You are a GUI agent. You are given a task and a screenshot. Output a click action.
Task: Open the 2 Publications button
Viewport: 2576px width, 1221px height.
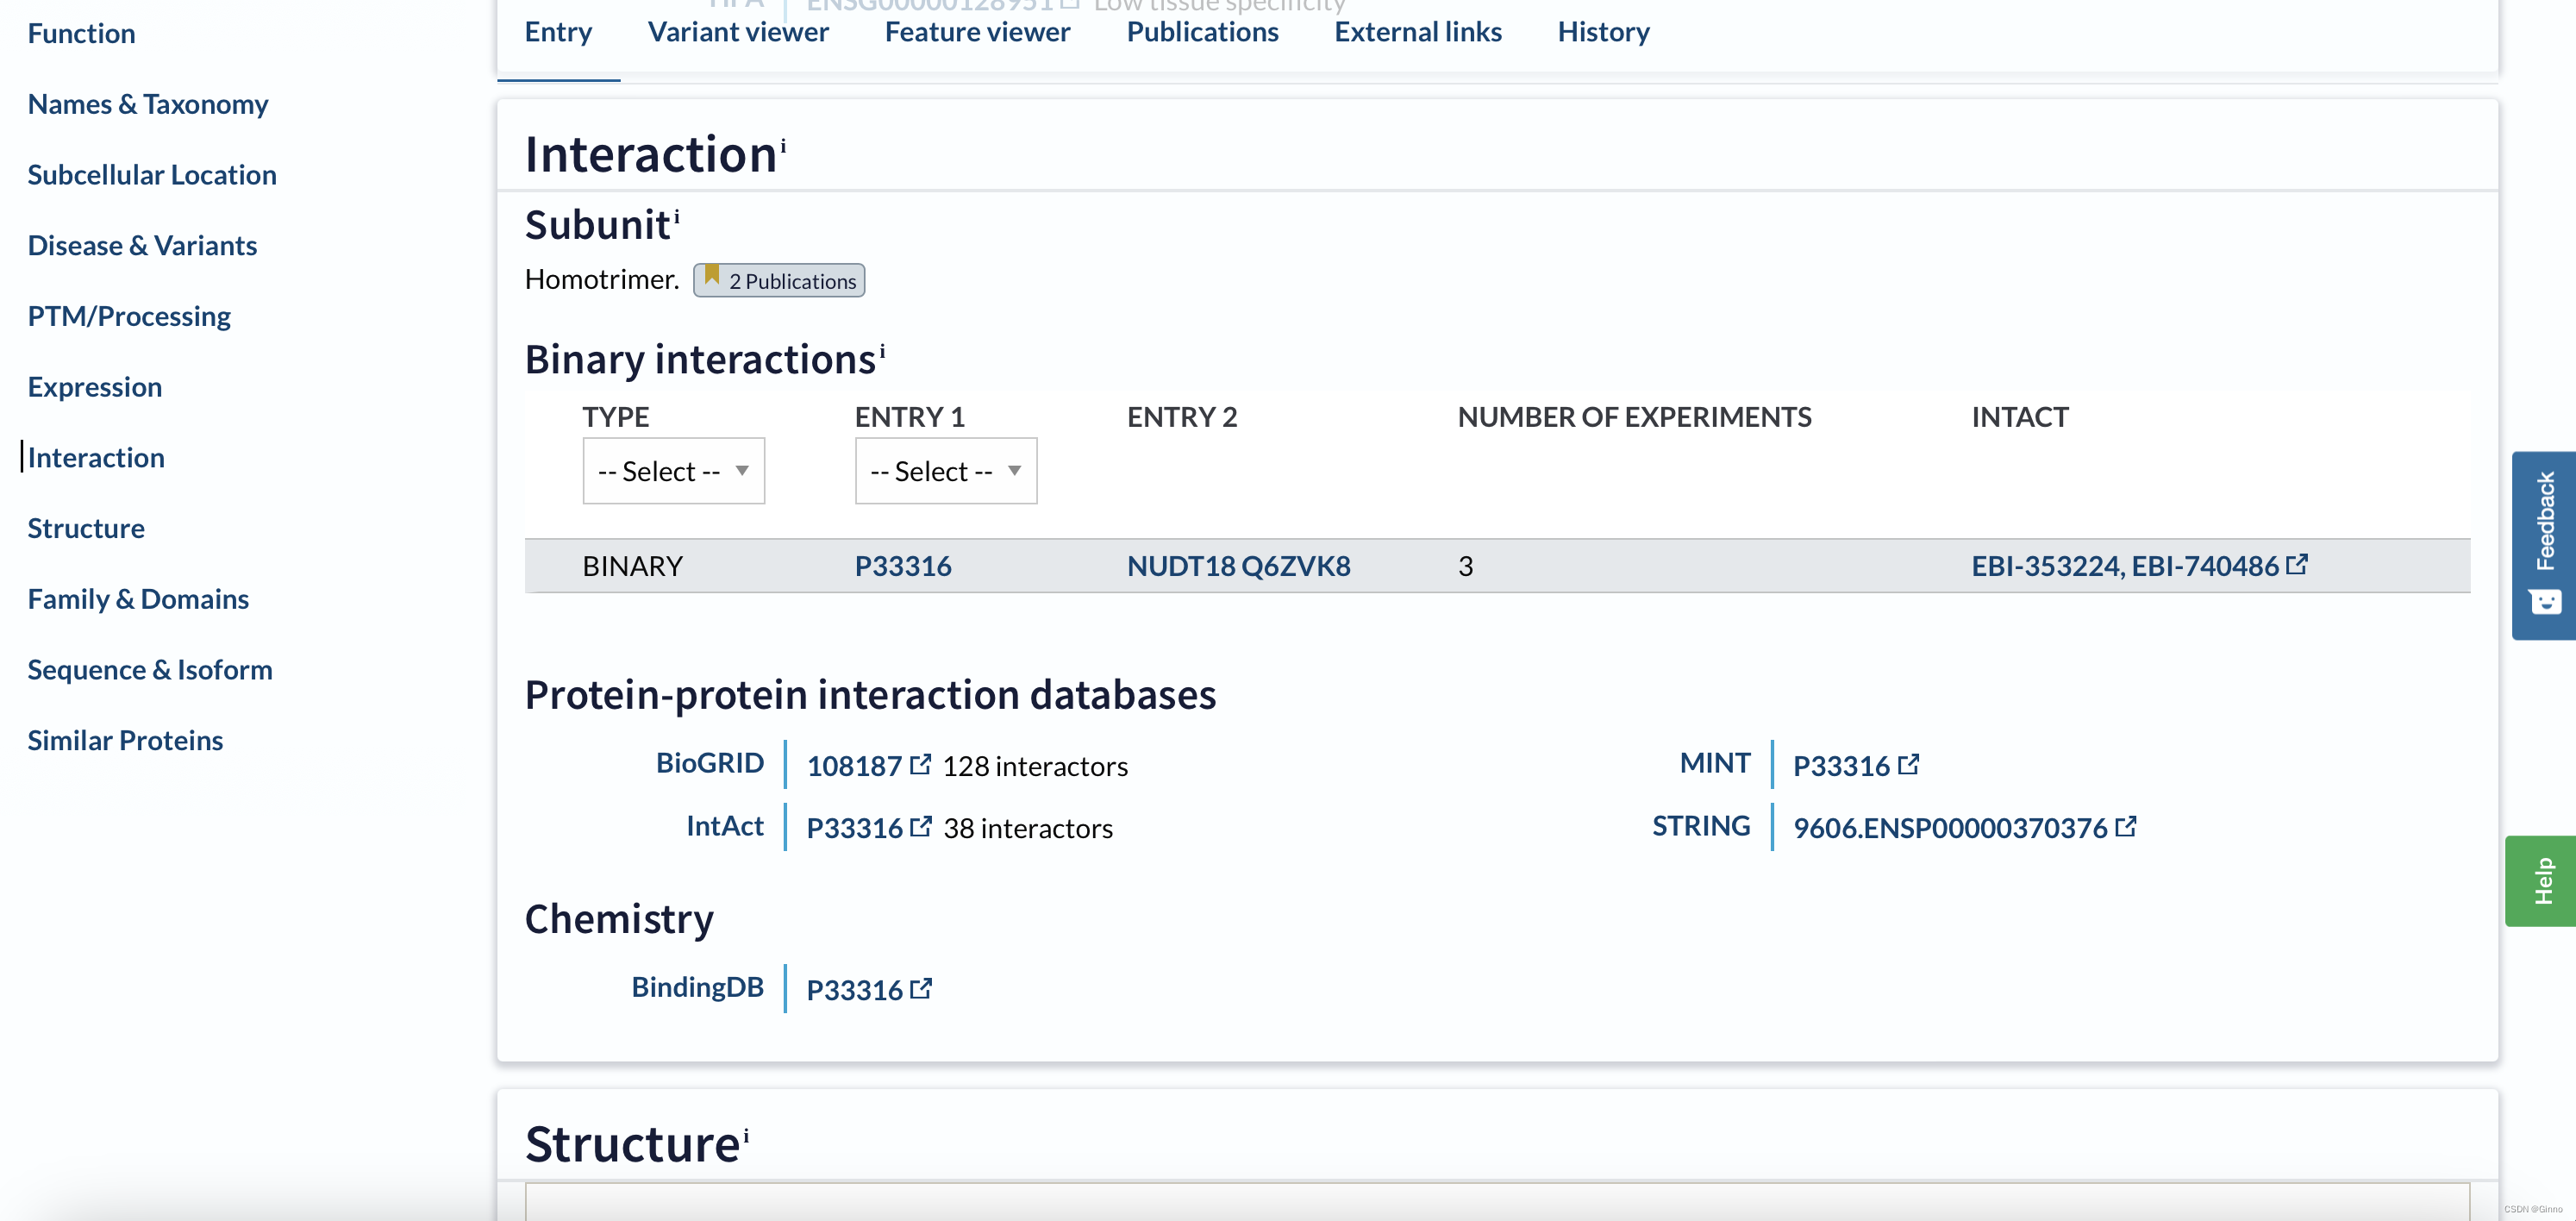779,280
